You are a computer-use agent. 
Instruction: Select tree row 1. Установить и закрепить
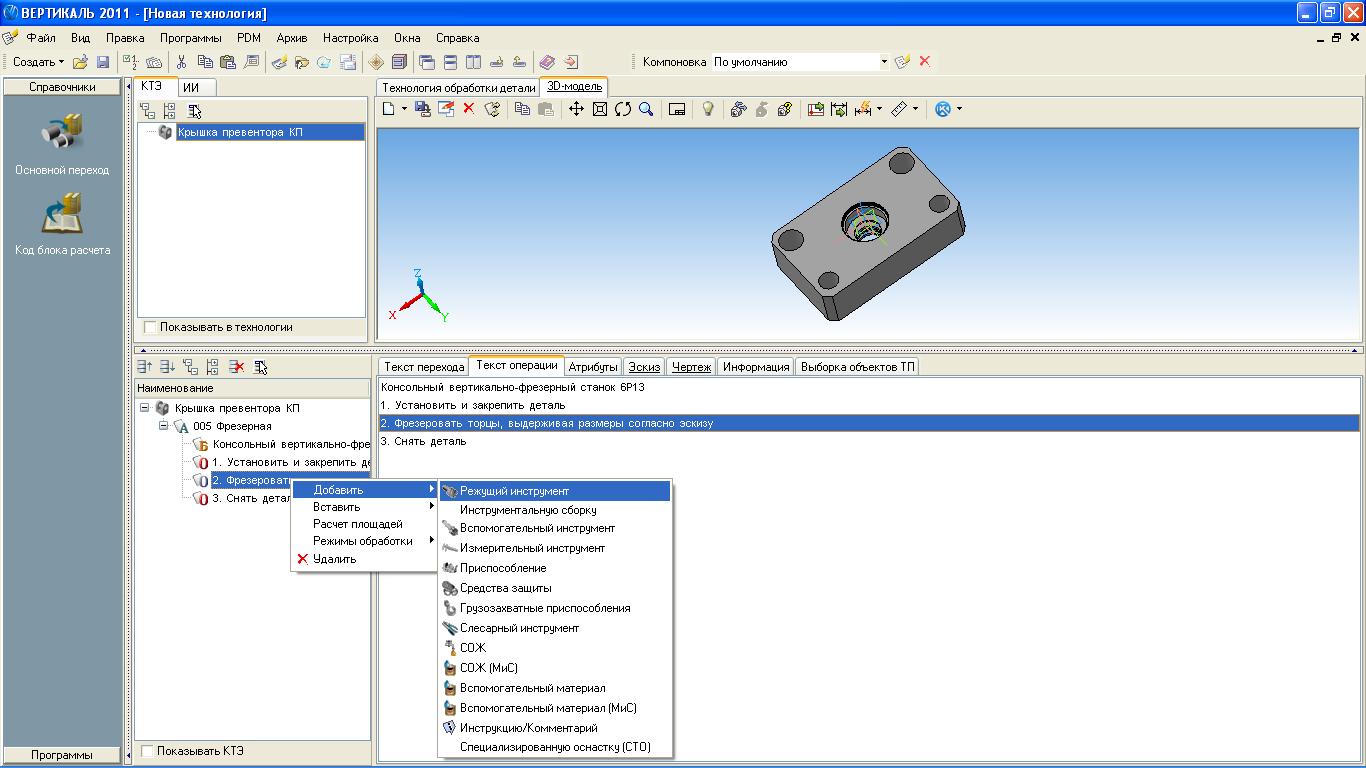click(291, 462)
